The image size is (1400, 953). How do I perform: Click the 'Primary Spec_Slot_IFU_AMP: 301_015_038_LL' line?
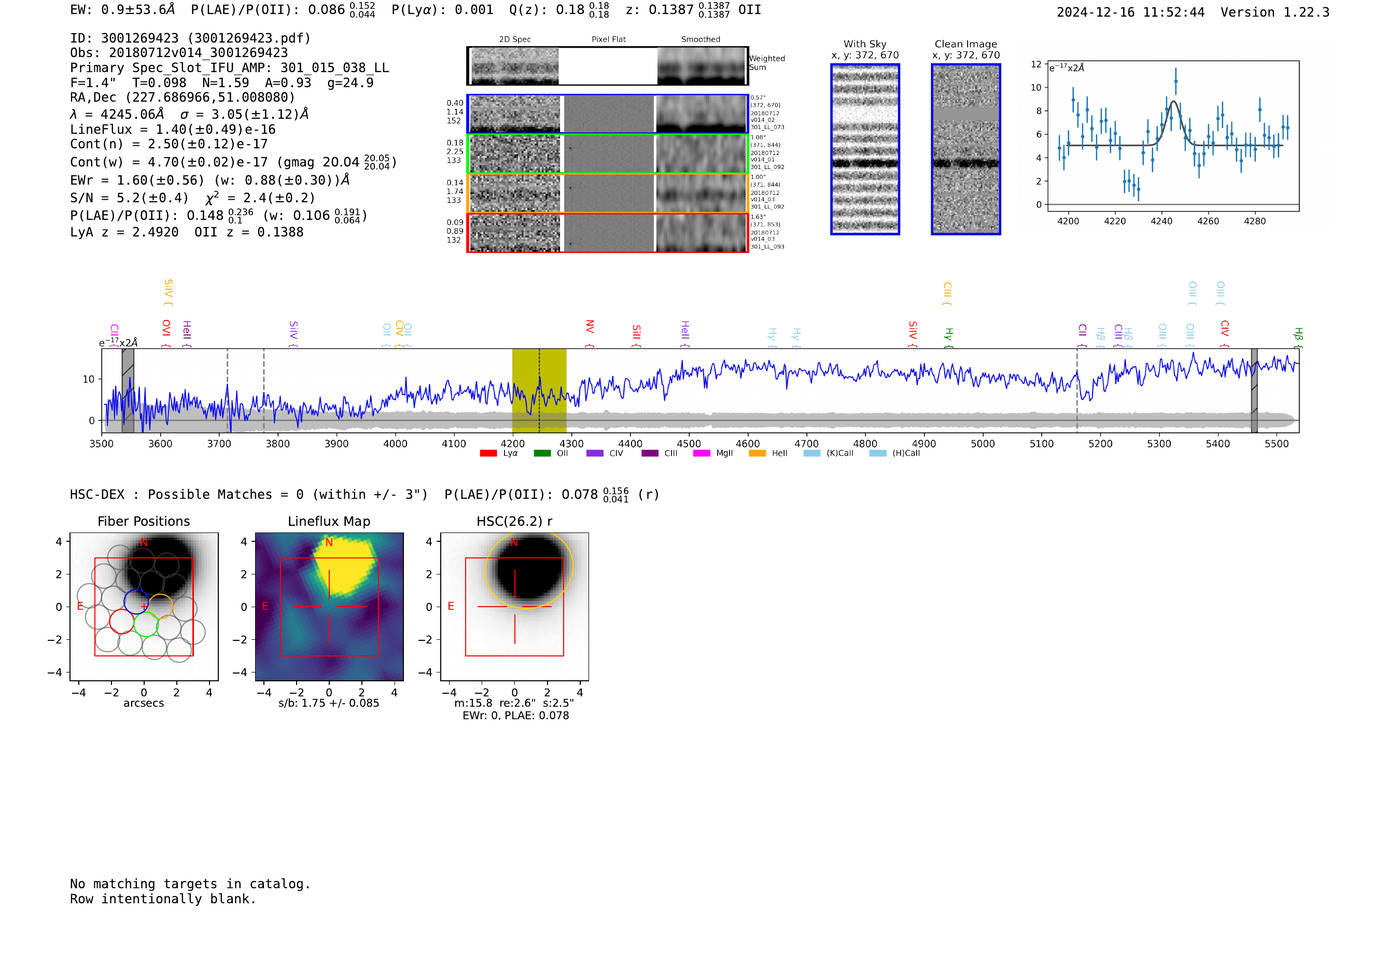tap(230, 68)
